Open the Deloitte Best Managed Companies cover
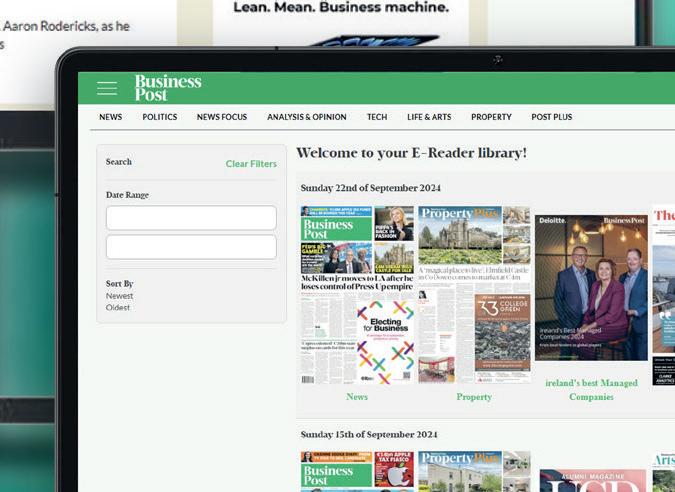 click(591, 288)
